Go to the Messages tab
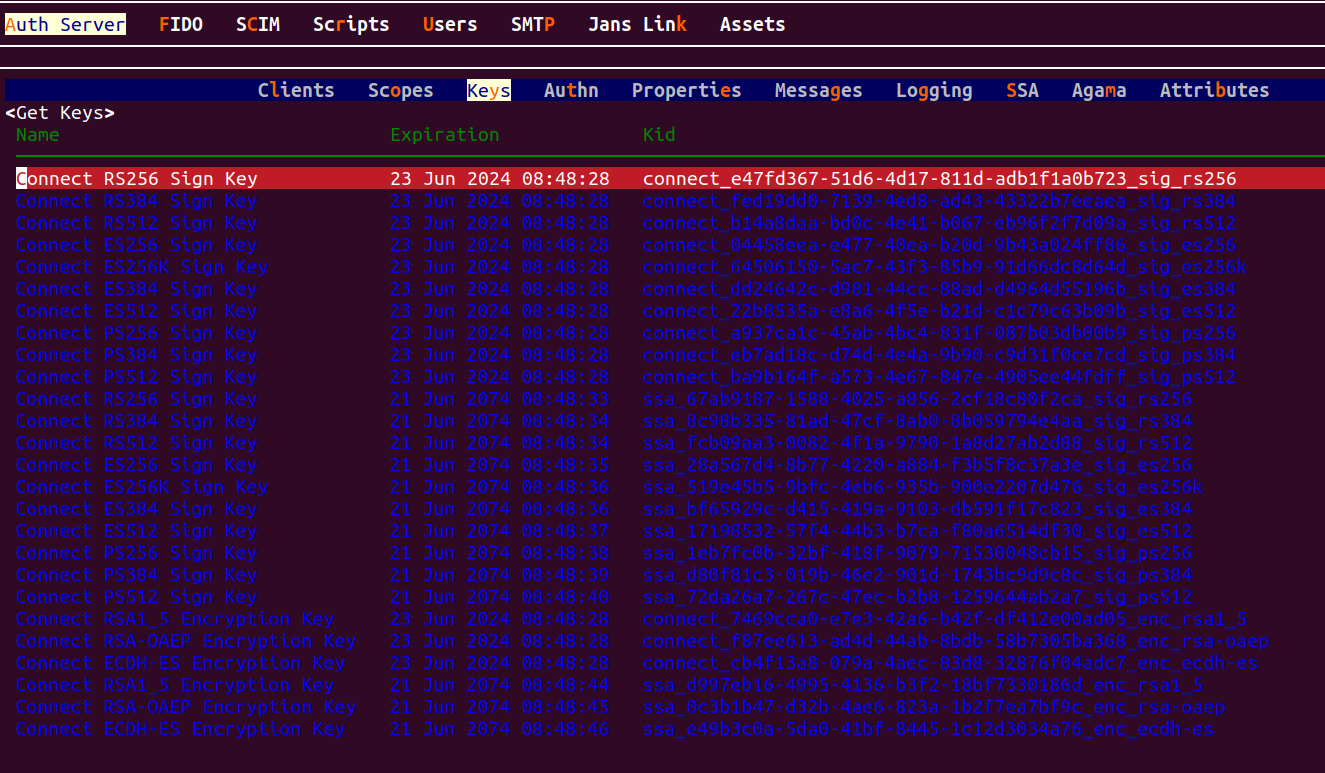1325x773 pixels. click(x=818, y=91)
